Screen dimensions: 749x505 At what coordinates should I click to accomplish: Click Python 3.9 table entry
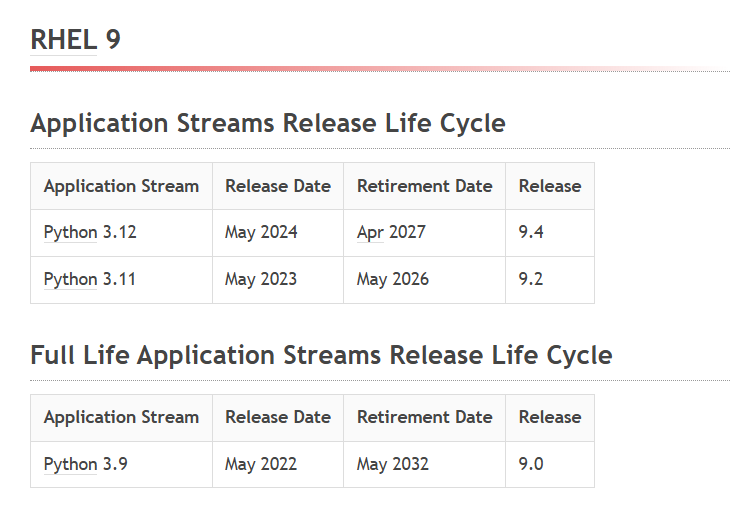tap(86, 464)
